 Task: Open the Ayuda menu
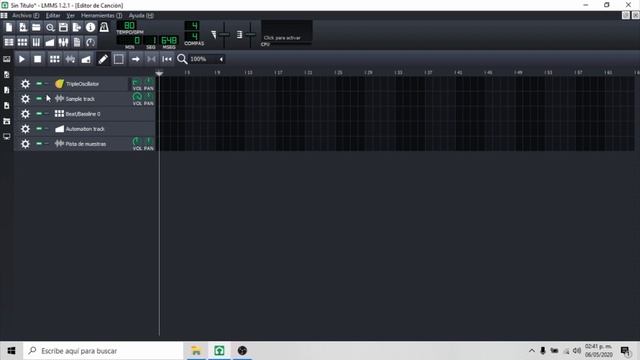[141, 16]
